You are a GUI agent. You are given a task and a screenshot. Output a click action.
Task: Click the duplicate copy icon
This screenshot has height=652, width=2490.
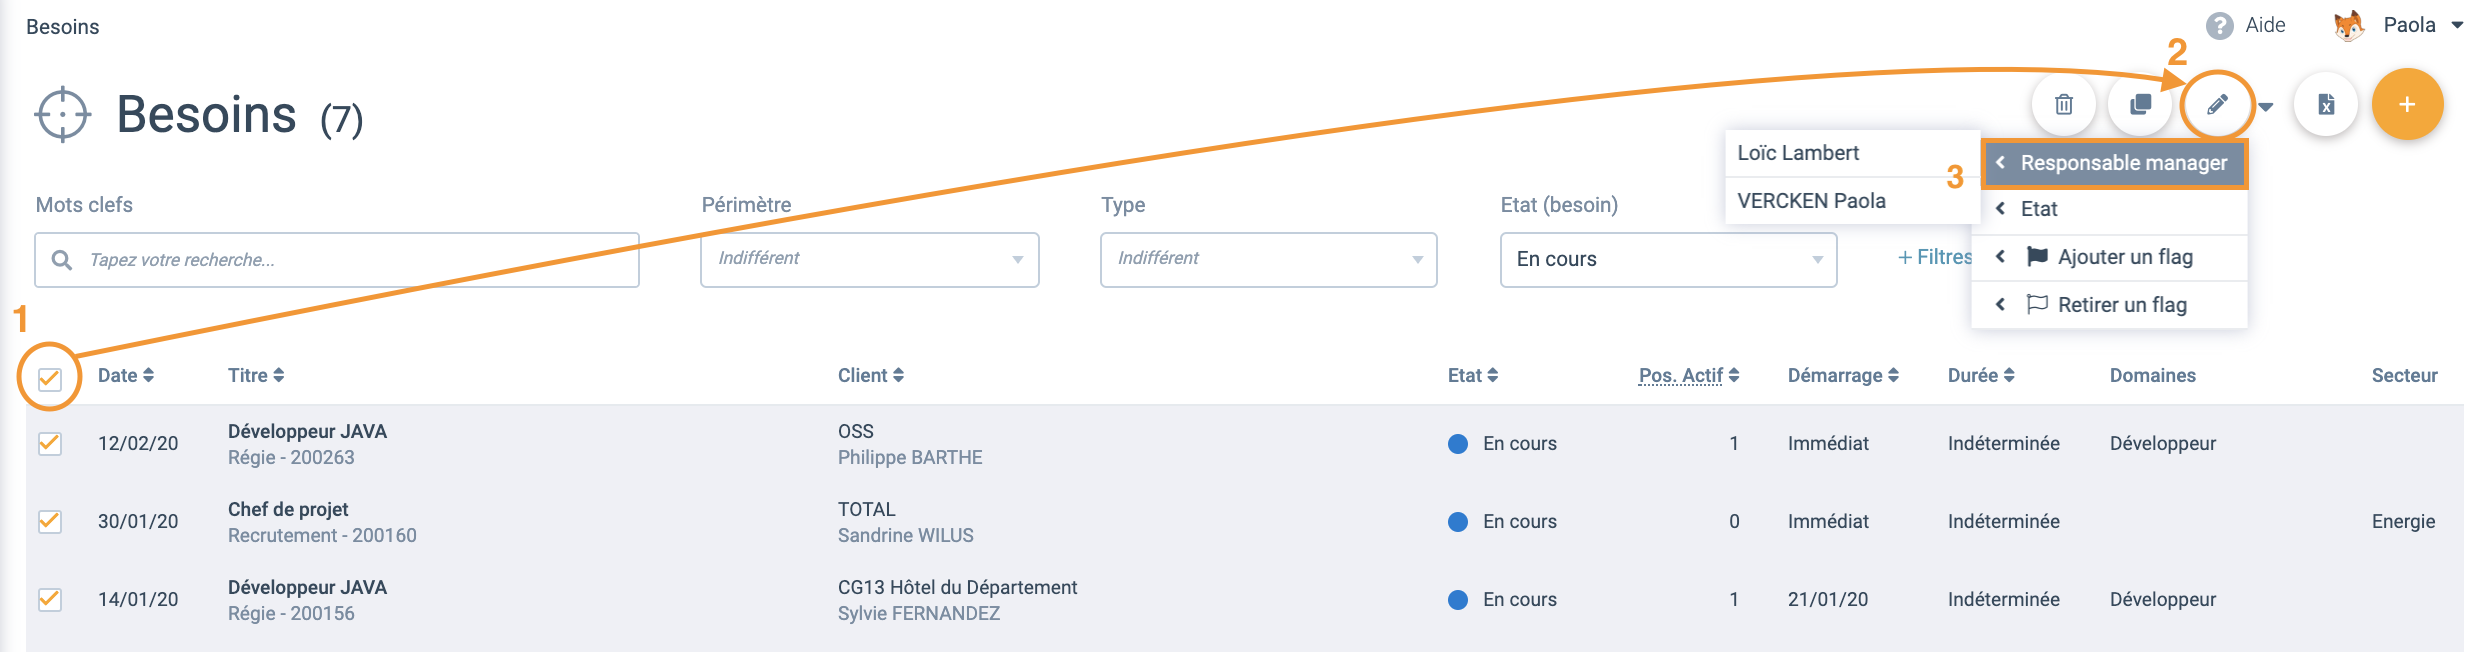(x=2140, y=105)
